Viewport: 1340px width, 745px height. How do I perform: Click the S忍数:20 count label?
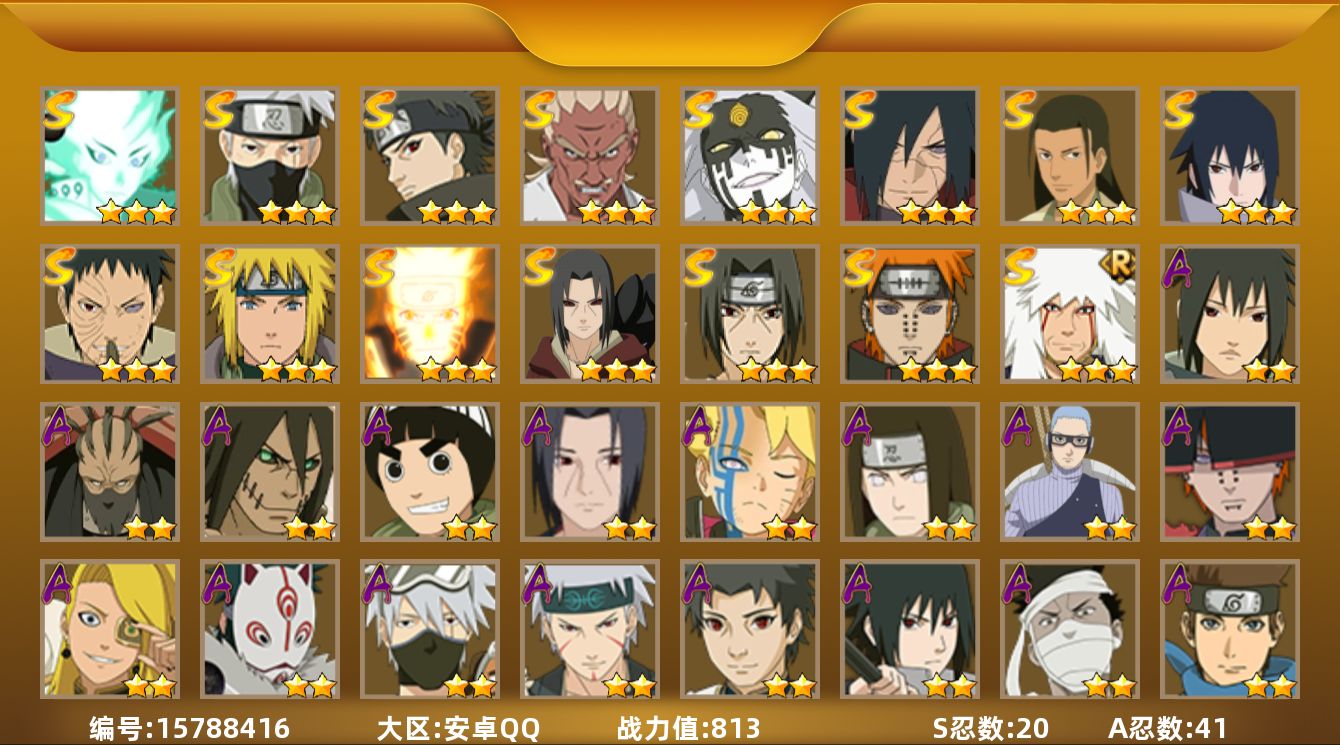pyautogui.click(x=990, y=728)
